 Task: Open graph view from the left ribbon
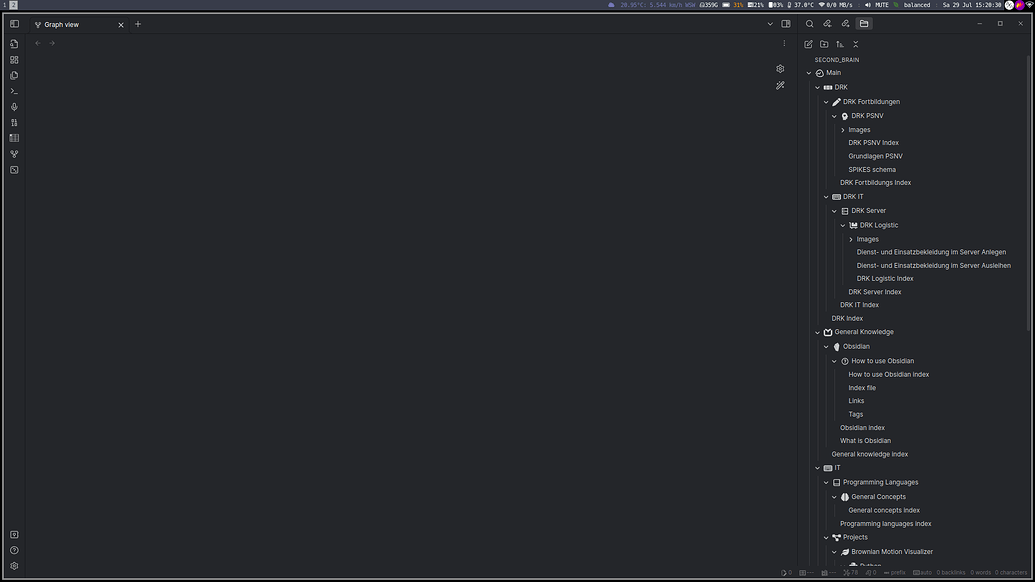pyautogui.click(x=14, y=154)
